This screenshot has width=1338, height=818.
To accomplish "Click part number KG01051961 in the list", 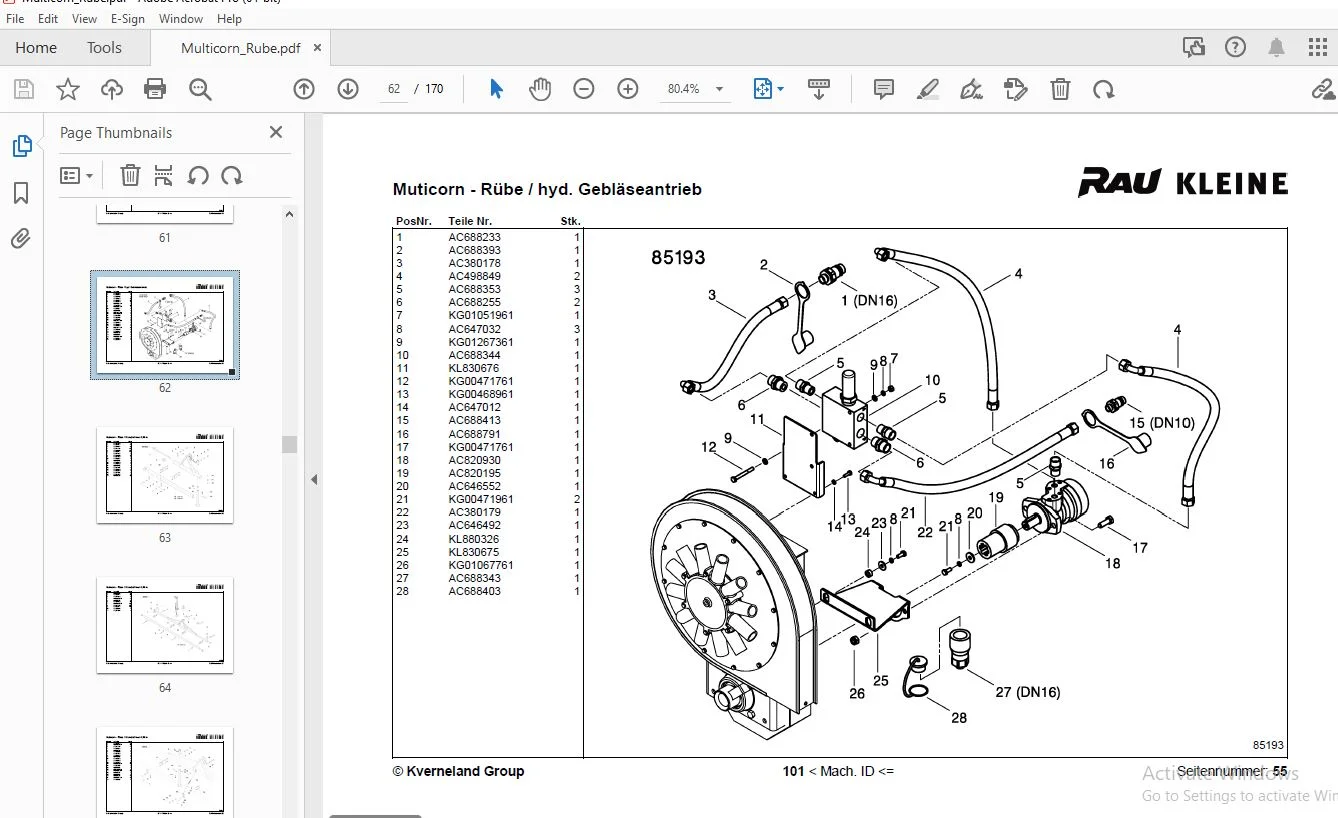I will click(481, 315).
